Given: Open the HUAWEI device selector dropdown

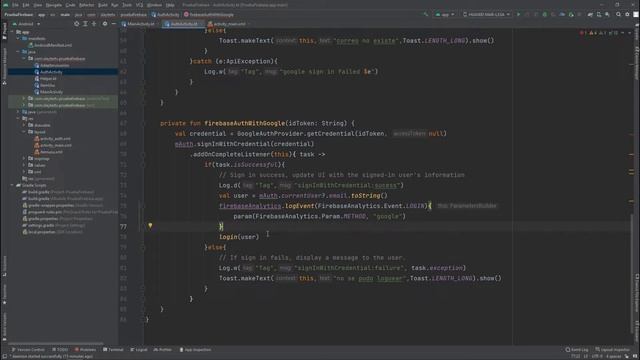Looking at the screenshot, I should click(x=487, y=14).
